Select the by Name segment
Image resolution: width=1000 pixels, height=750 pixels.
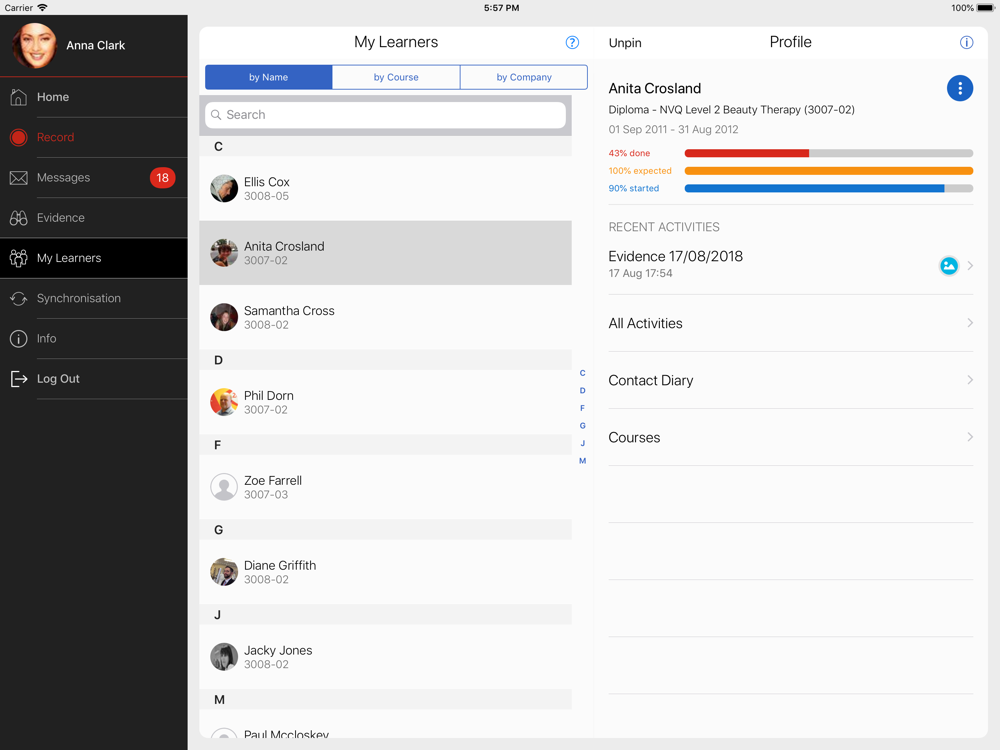268,77
